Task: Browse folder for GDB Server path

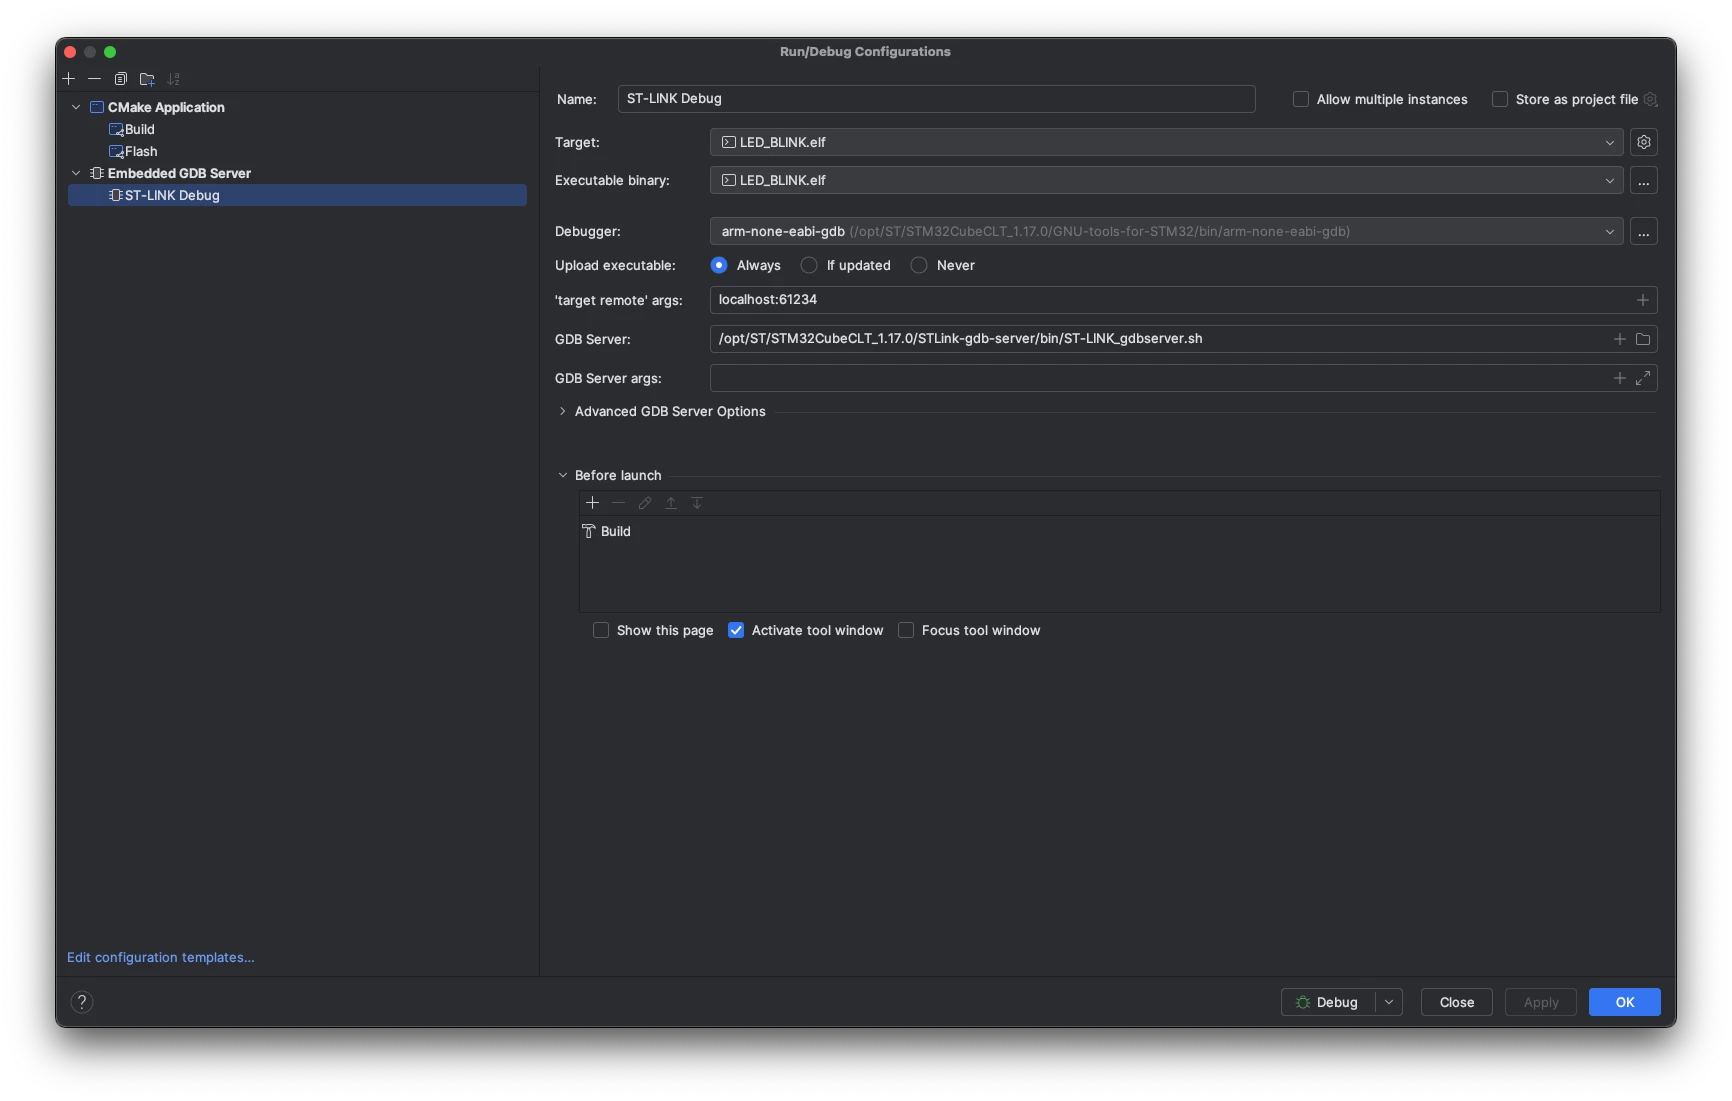Action: [x=1643, y=339]
